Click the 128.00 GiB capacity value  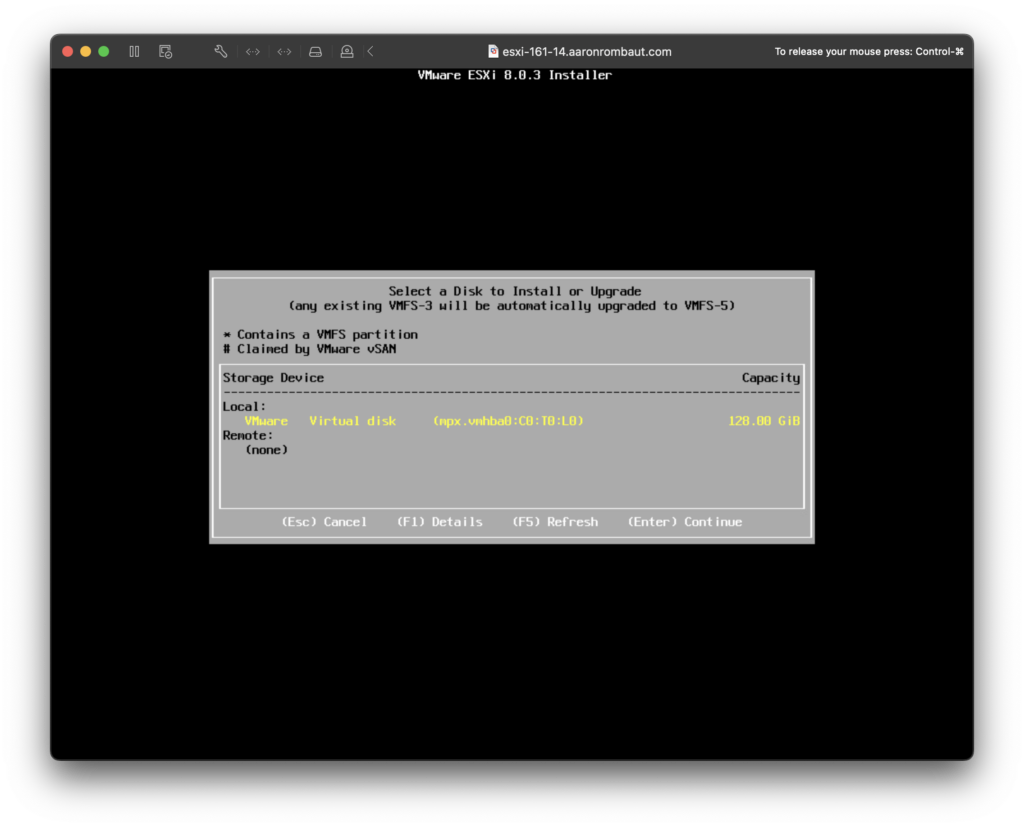[x=764, y=421]
